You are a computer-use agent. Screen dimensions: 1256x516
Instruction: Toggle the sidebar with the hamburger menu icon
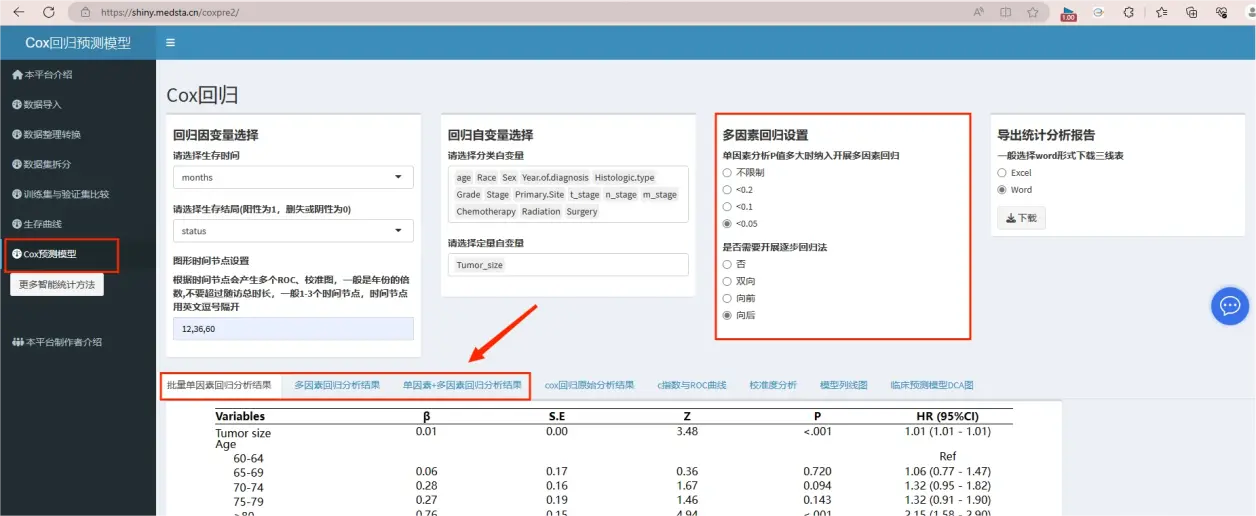click(x=171, y=43)
